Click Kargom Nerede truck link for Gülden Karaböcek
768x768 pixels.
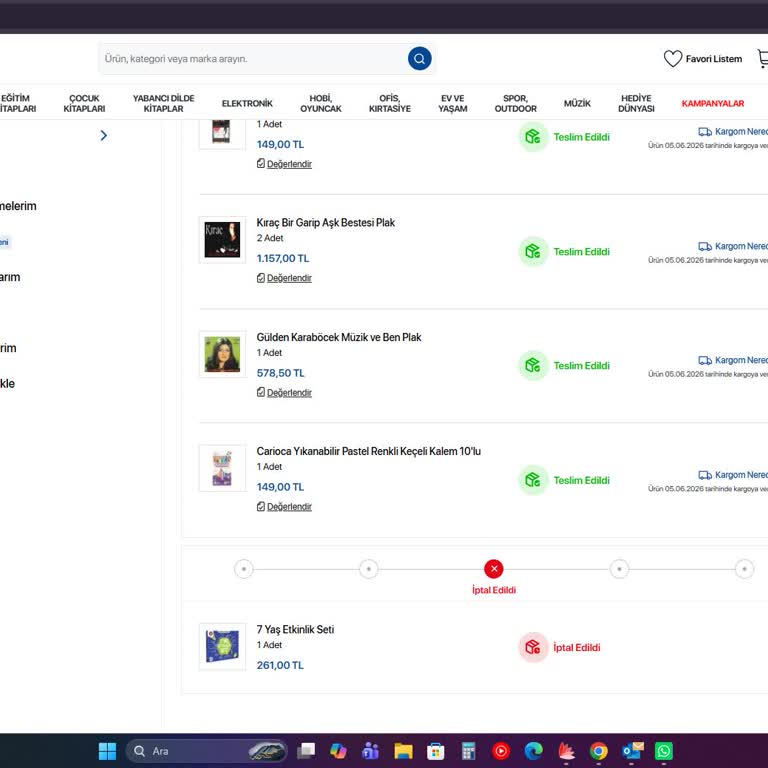coord(733,360)
